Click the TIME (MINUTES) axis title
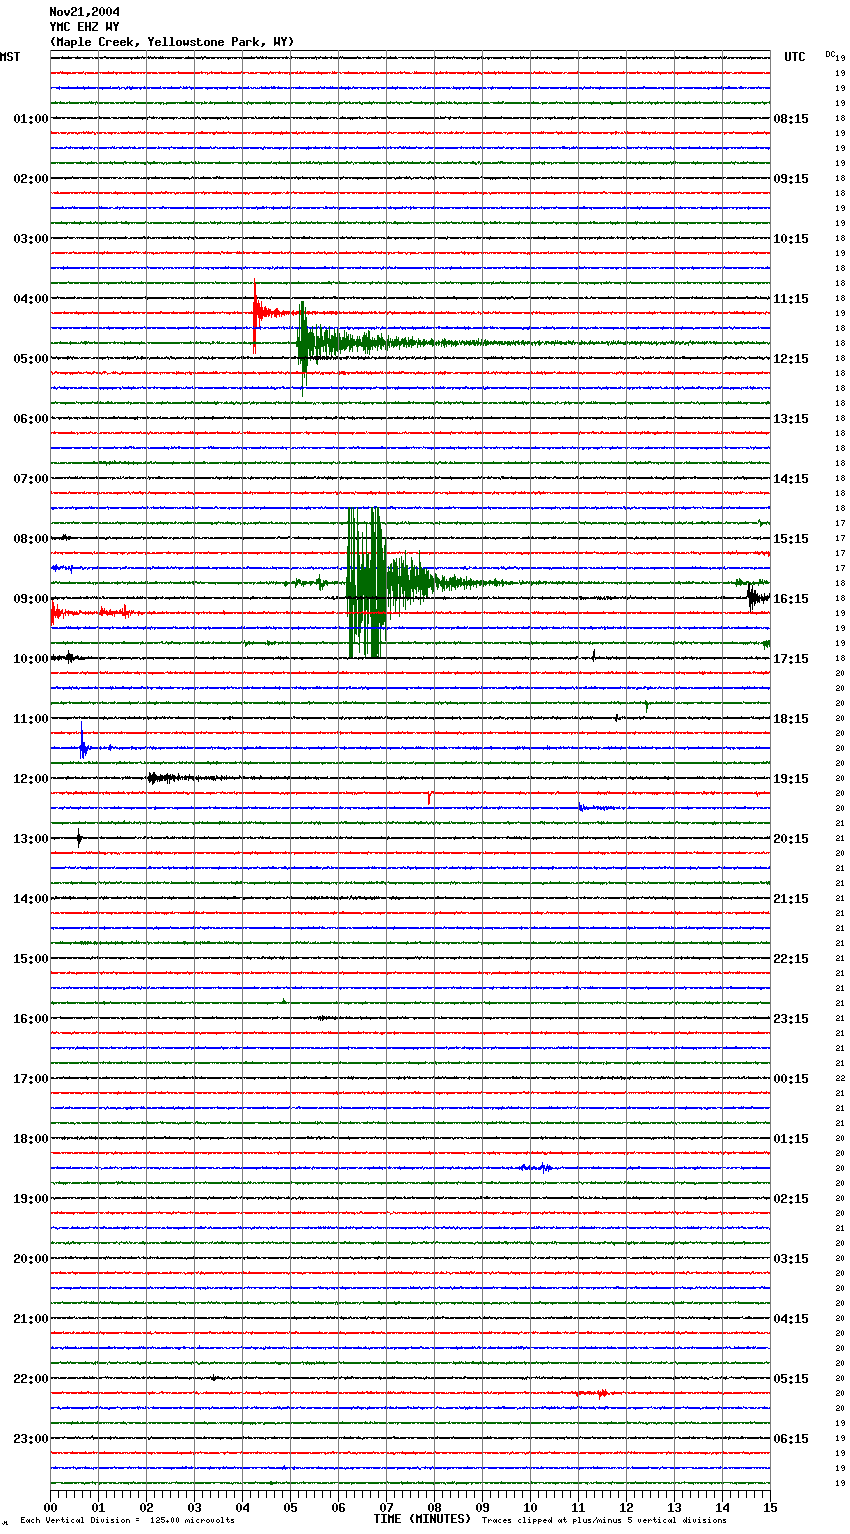 (x=422, y=1519)
